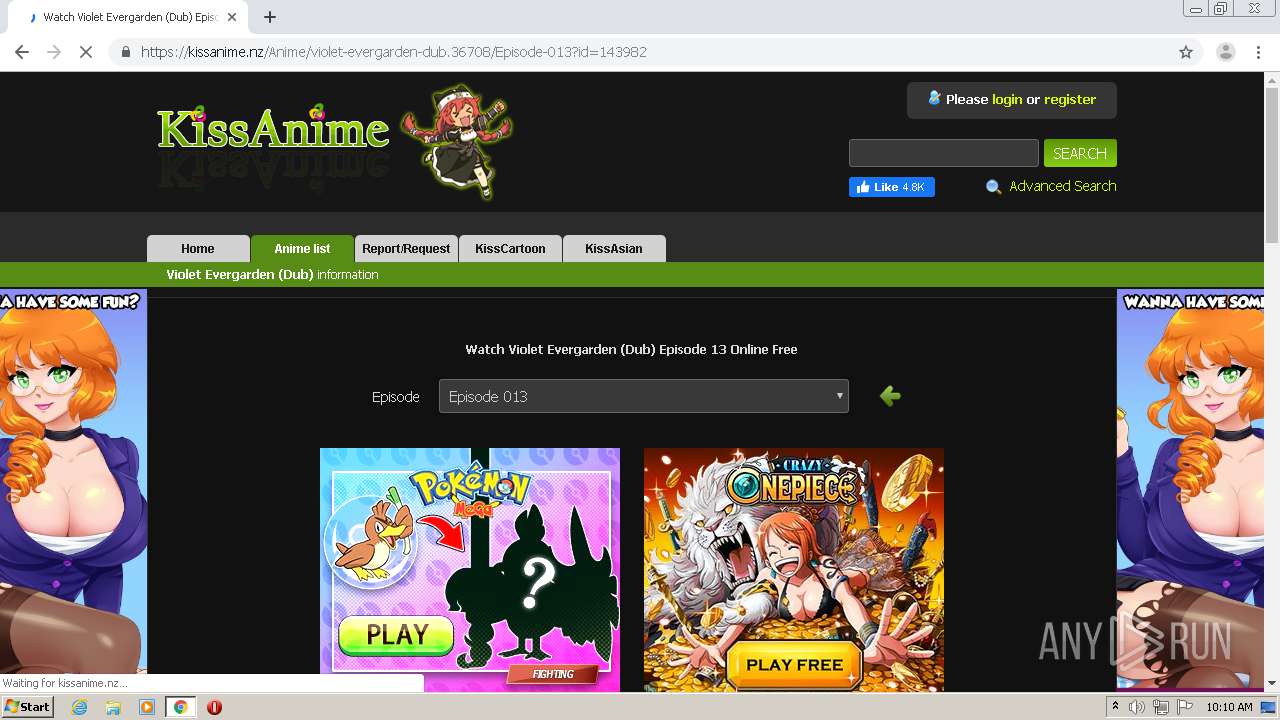Switch to the Chrome taskbar button

pos(180,707)
